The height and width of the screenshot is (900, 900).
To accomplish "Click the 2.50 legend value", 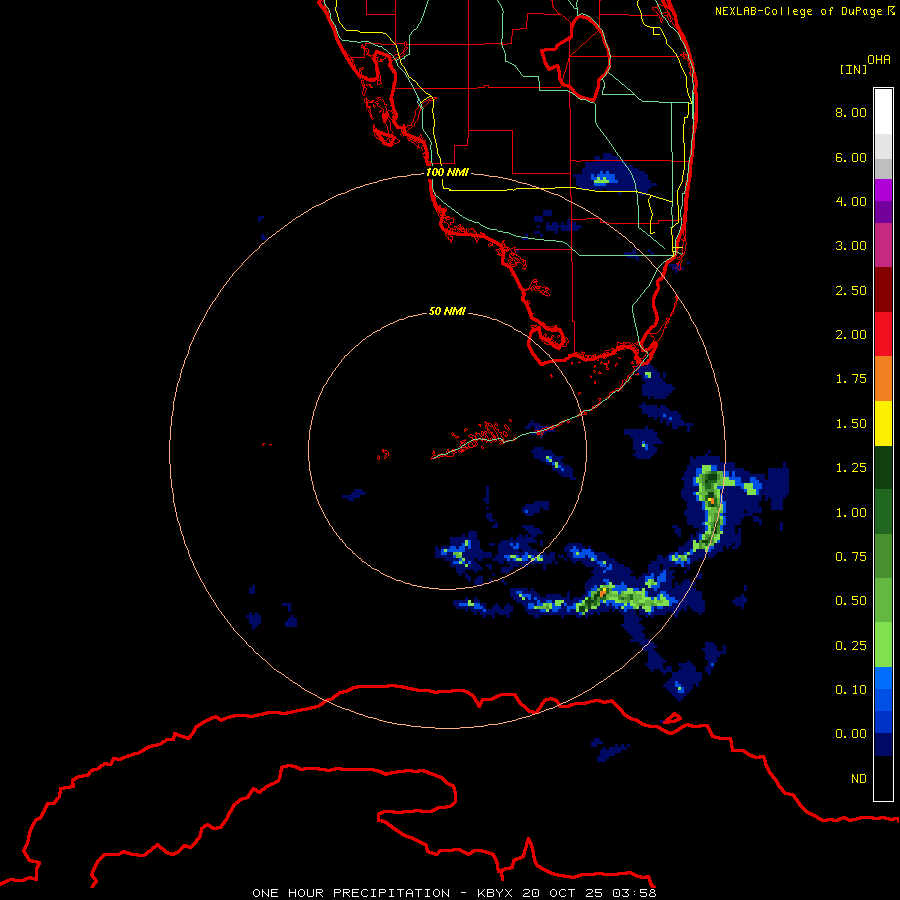I will click(x=851, y=290).
